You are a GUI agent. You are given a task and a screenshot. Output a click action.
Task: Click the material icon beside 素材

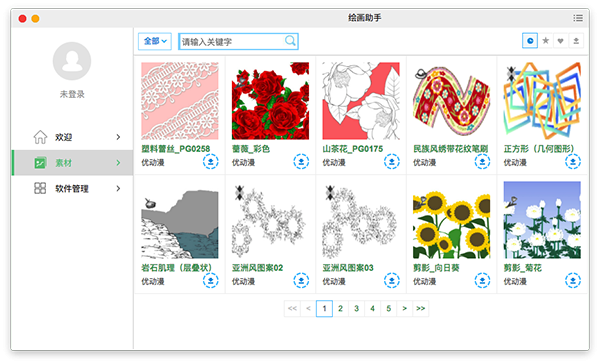point(40,163)
